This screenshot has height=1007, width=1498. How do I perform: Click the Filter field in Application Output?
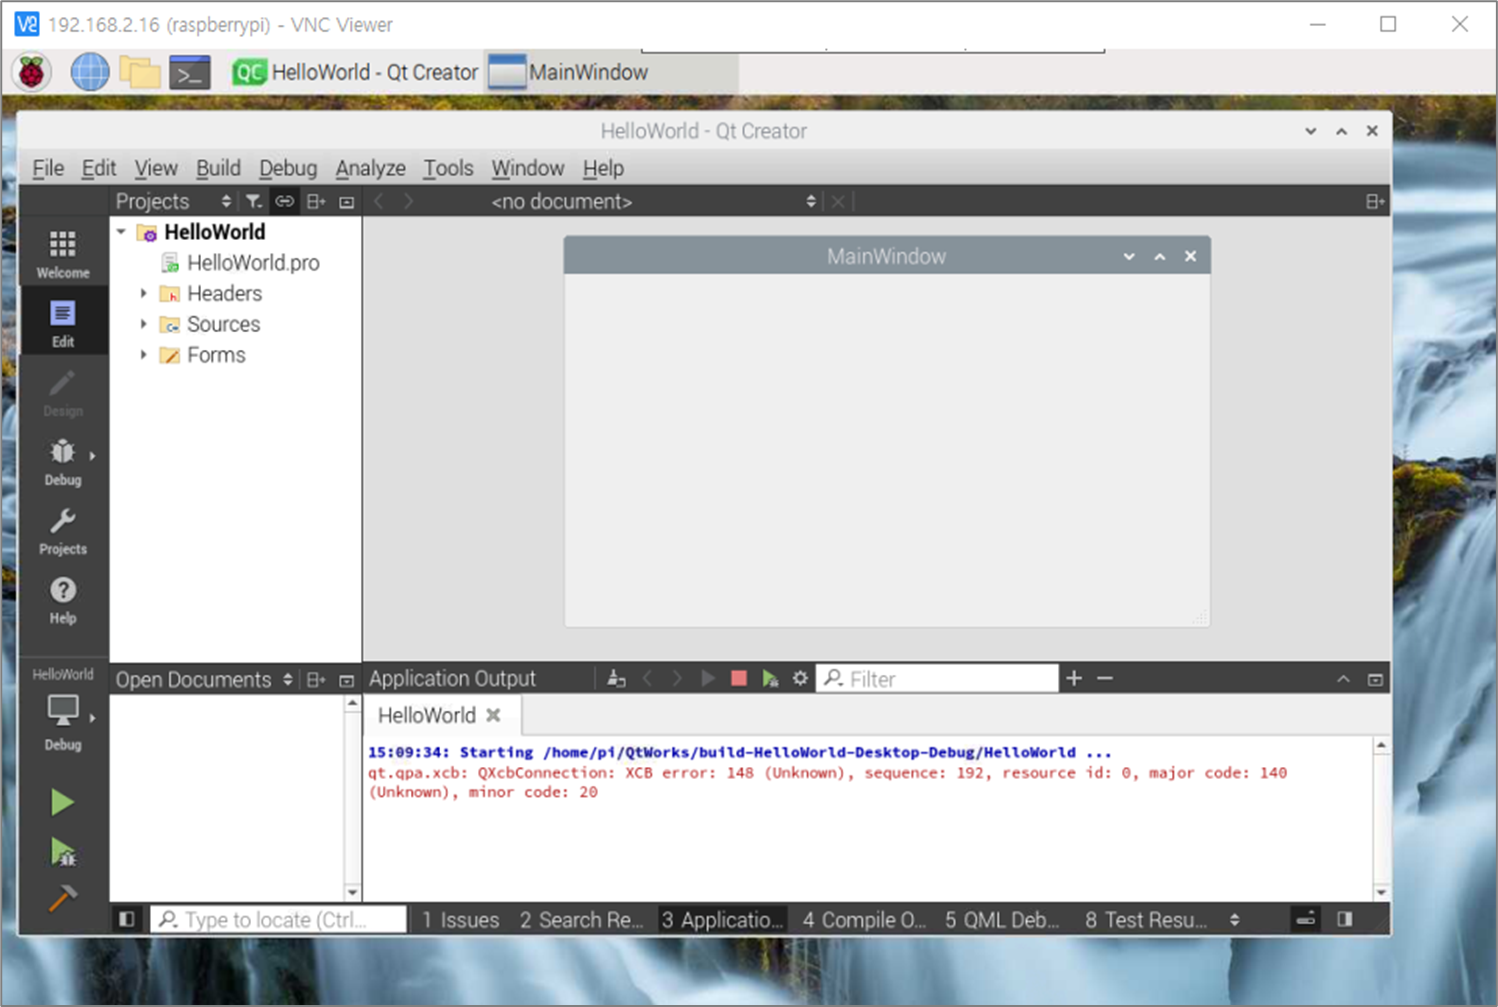[938, 678]
